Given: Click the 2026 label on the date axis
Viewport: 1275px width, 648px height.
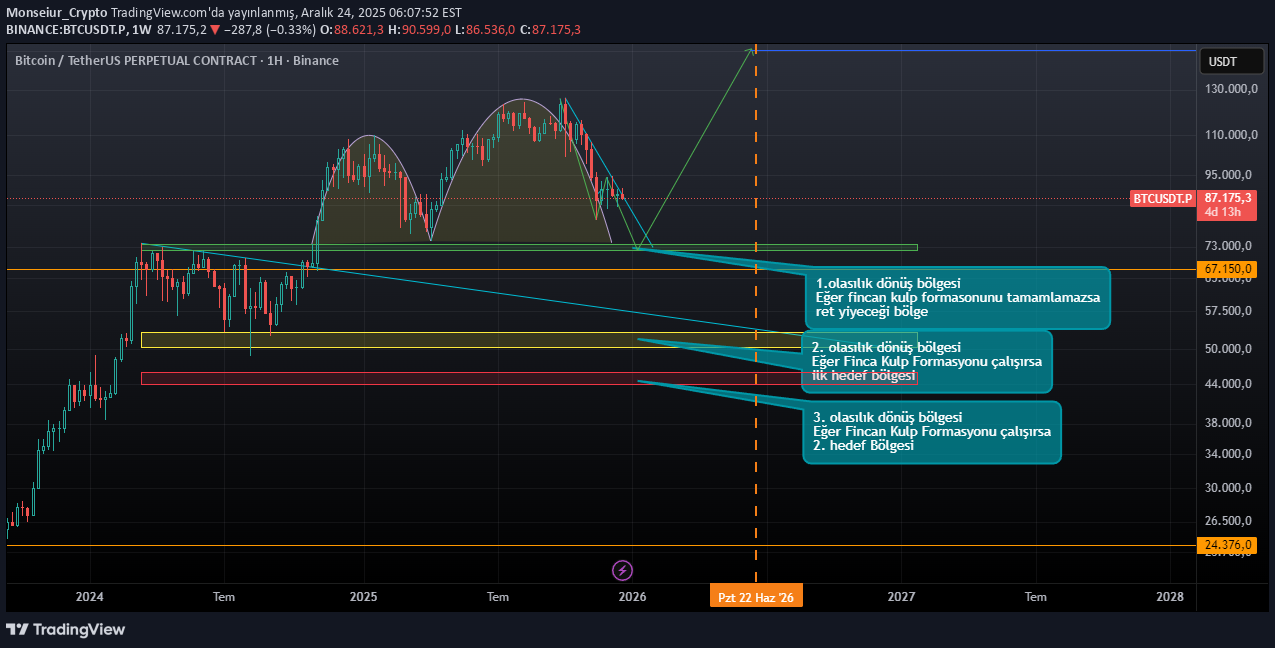Looking at the screenshot, I should pyautogui.click(x=631, y=596).
